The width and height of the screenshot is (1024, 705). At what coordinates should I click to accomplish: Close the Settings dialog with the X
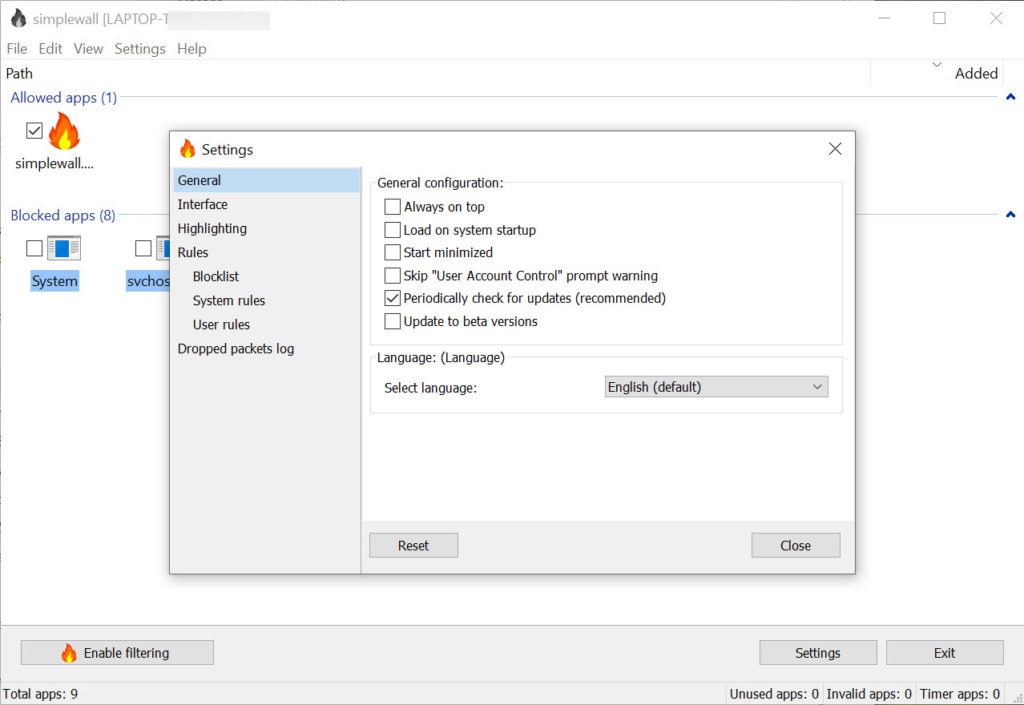[835, 149]
